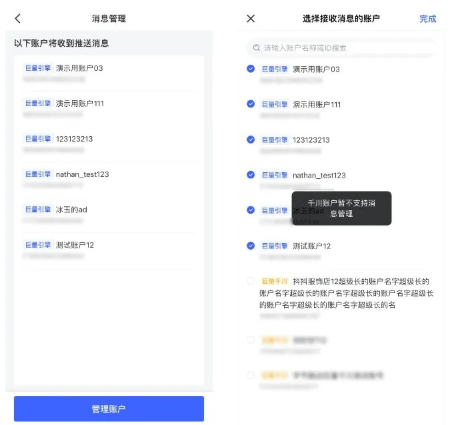Click the search magnifier icon
454x425 pixels.
256,48
